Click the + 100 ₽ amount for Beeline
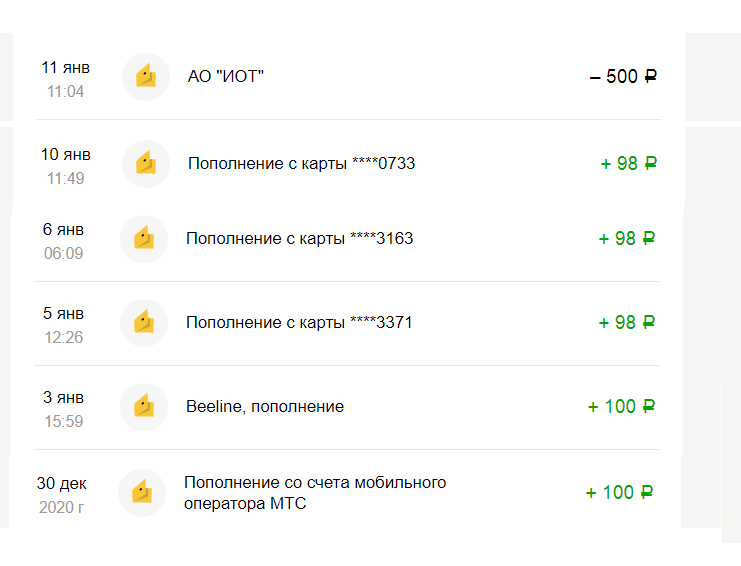741x566 pixels. coord(621,407)
